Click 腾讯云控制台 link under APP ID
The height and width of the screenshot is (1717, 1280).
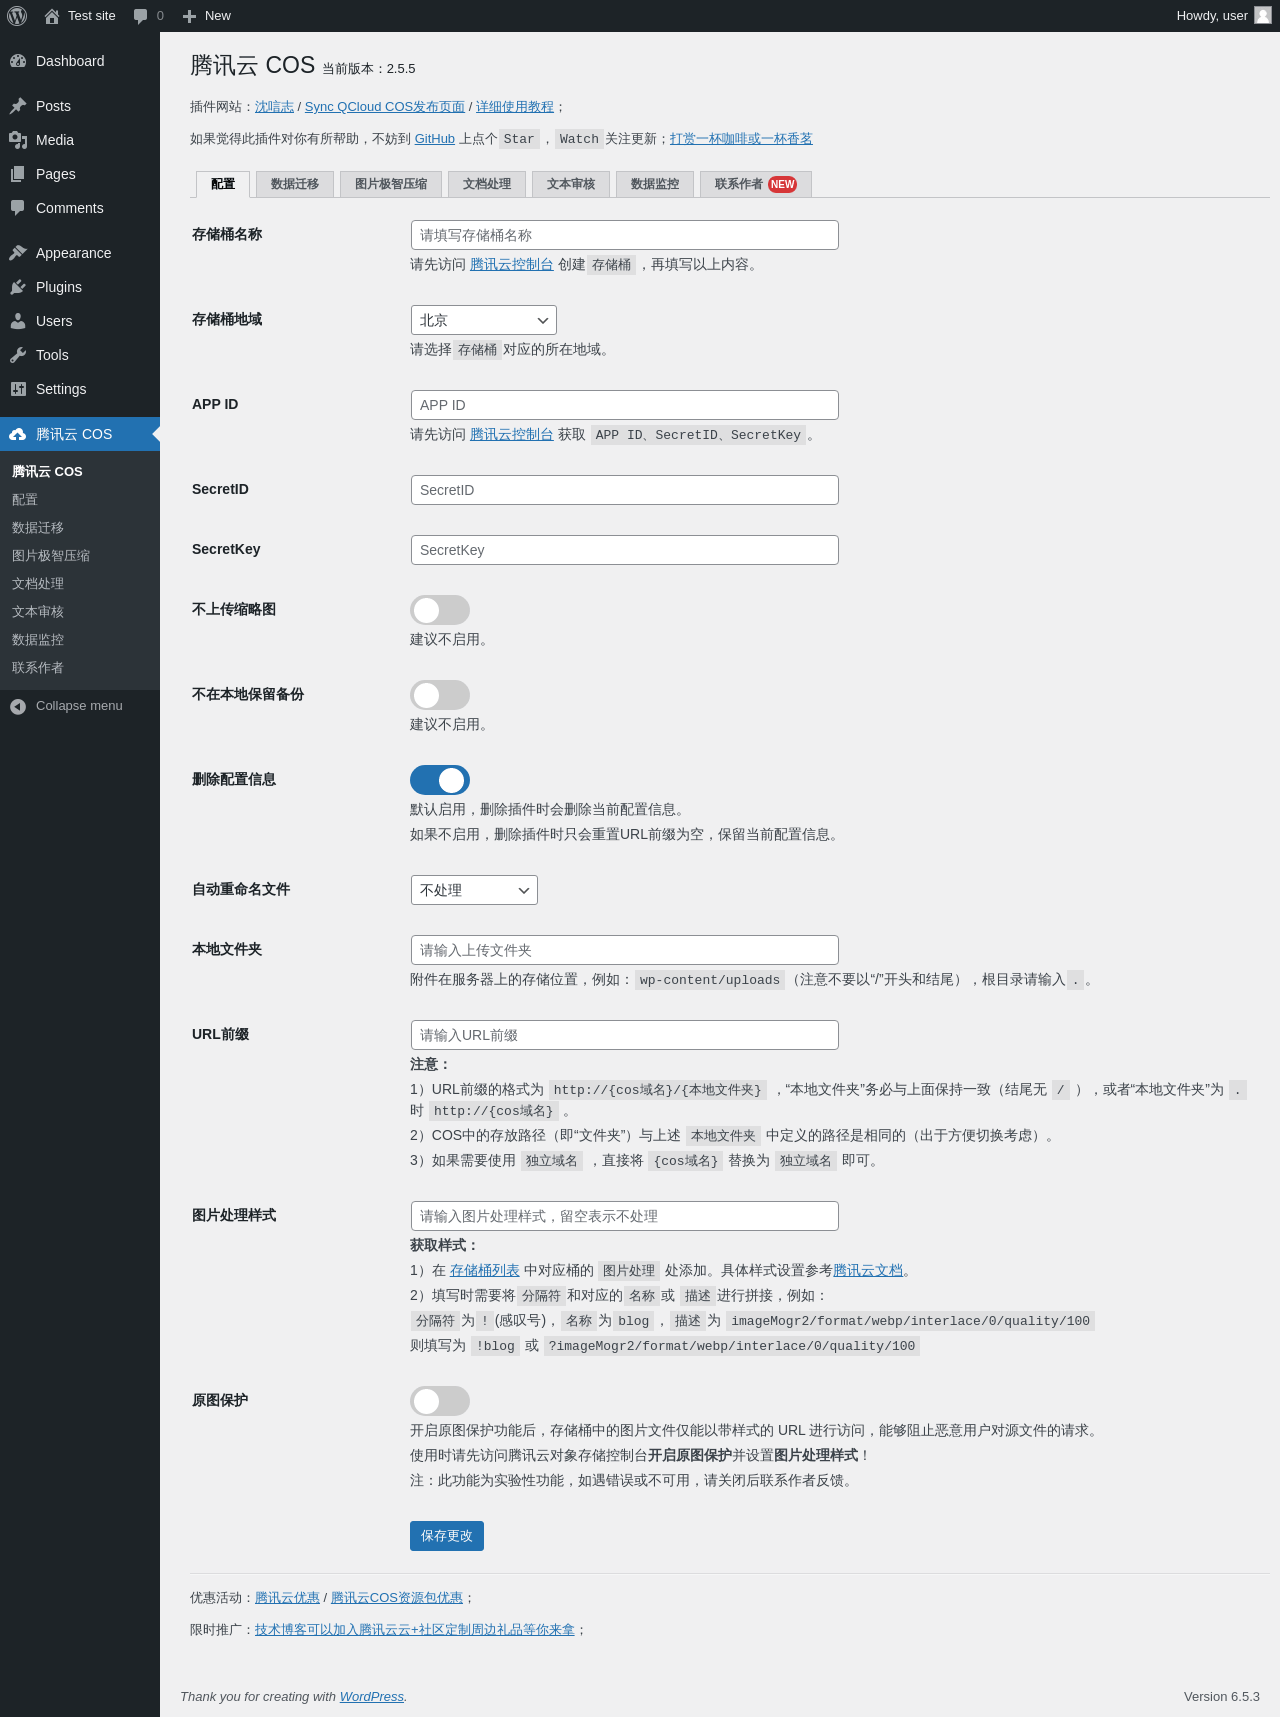coord(512,434)
